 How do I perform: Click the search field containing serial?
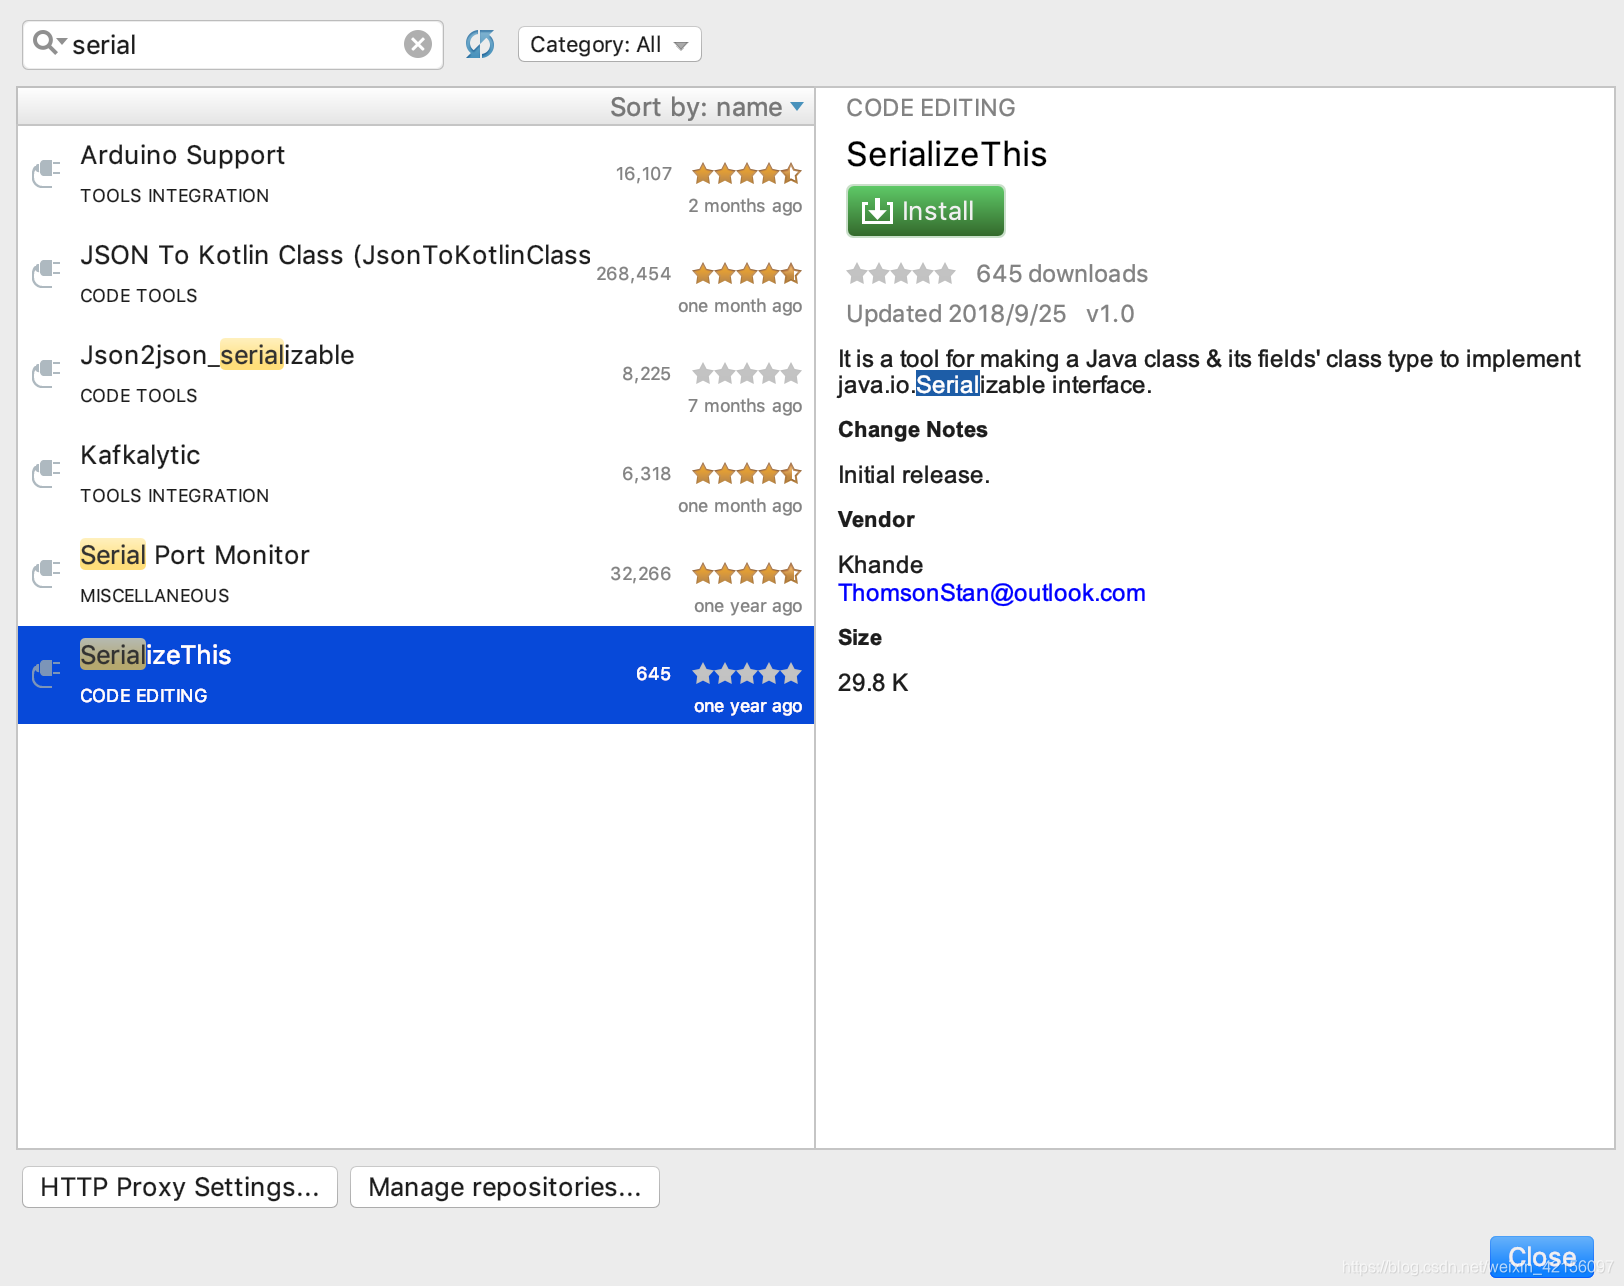click(x=233, y=45)
